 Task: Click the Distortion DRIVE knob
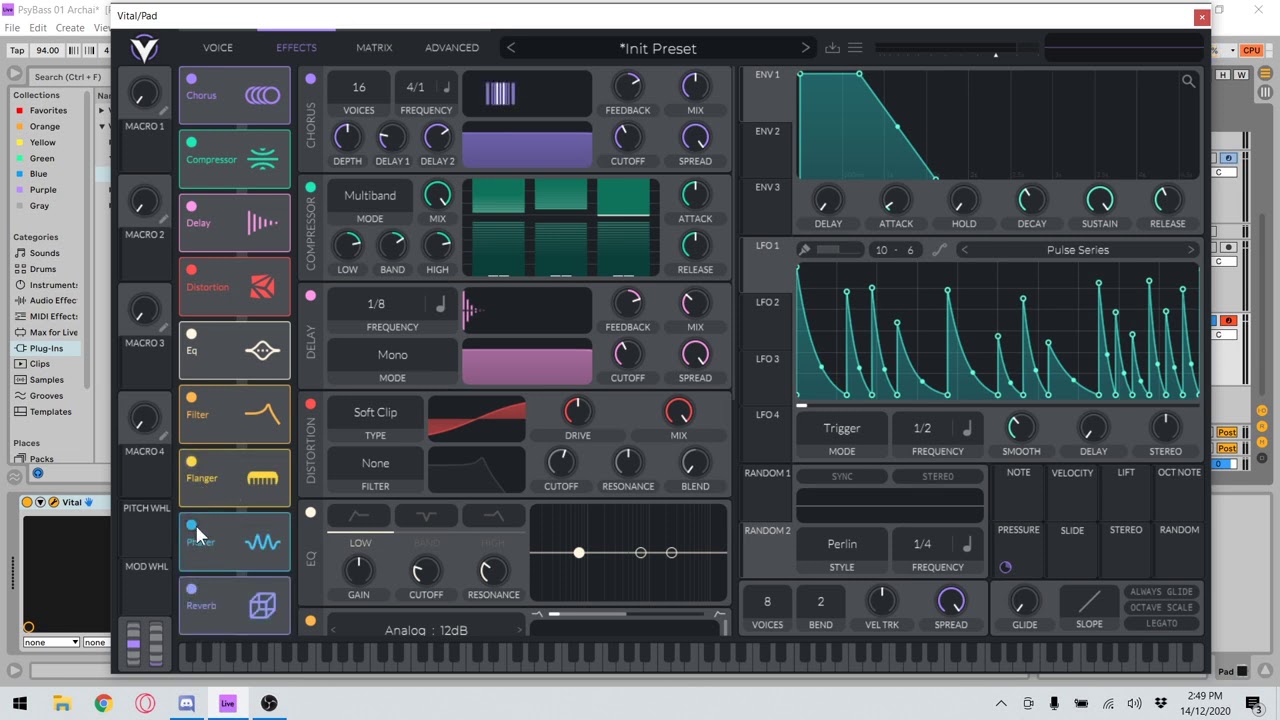tap(577, 411)
